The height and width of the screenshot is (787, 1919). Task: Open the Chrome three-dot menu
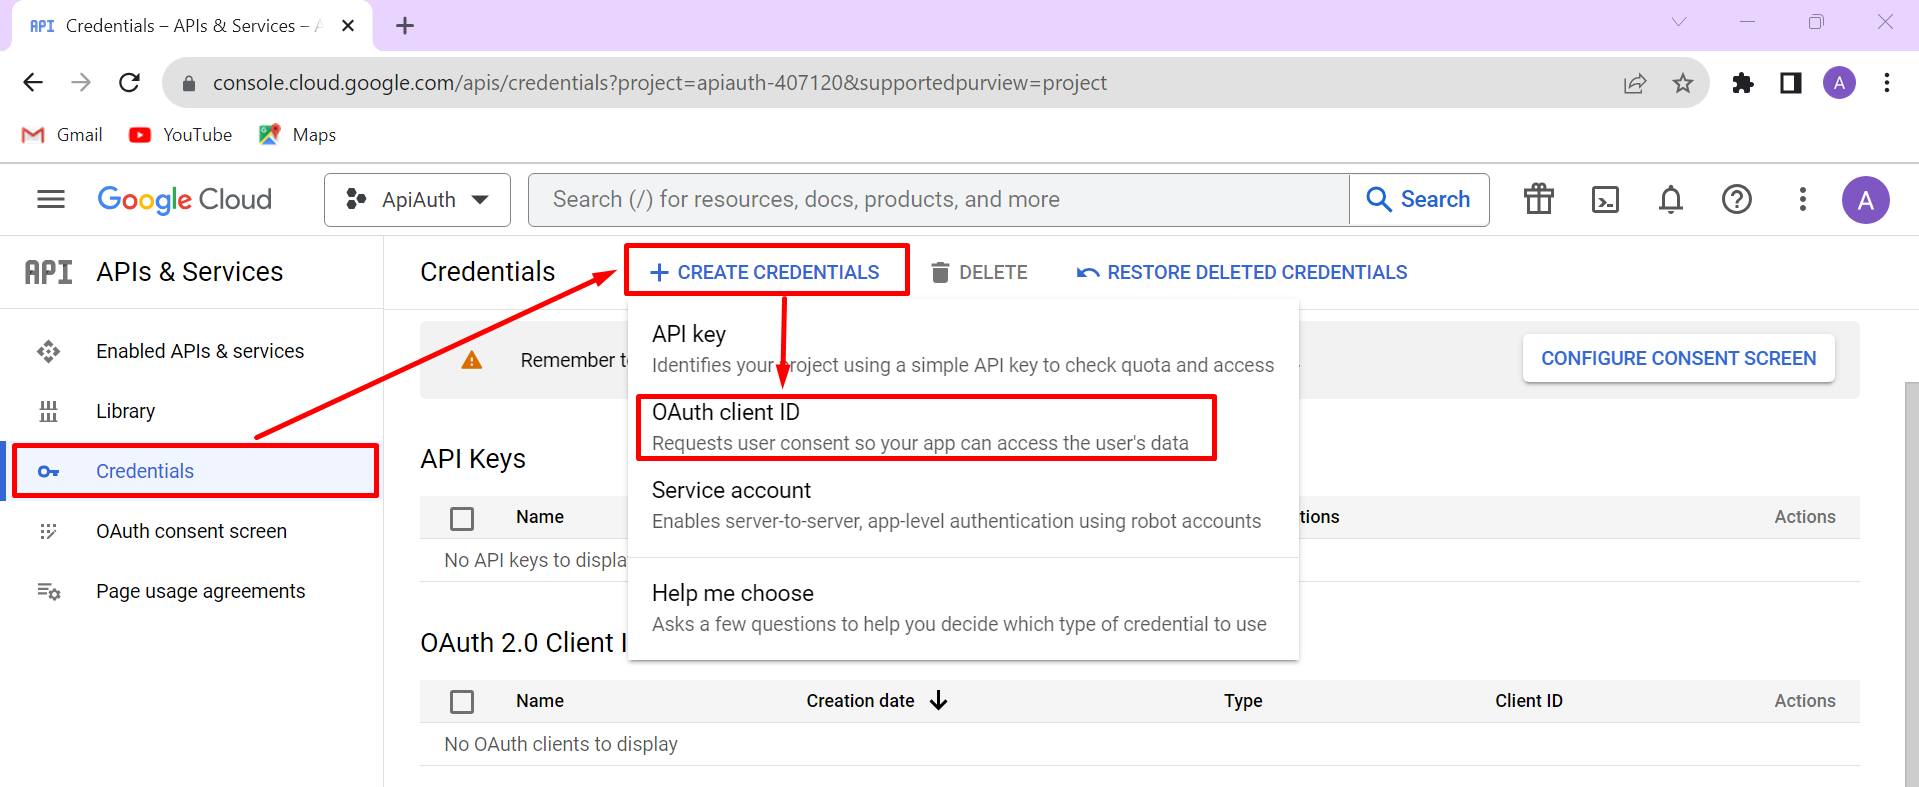(x=1887, y=83)
